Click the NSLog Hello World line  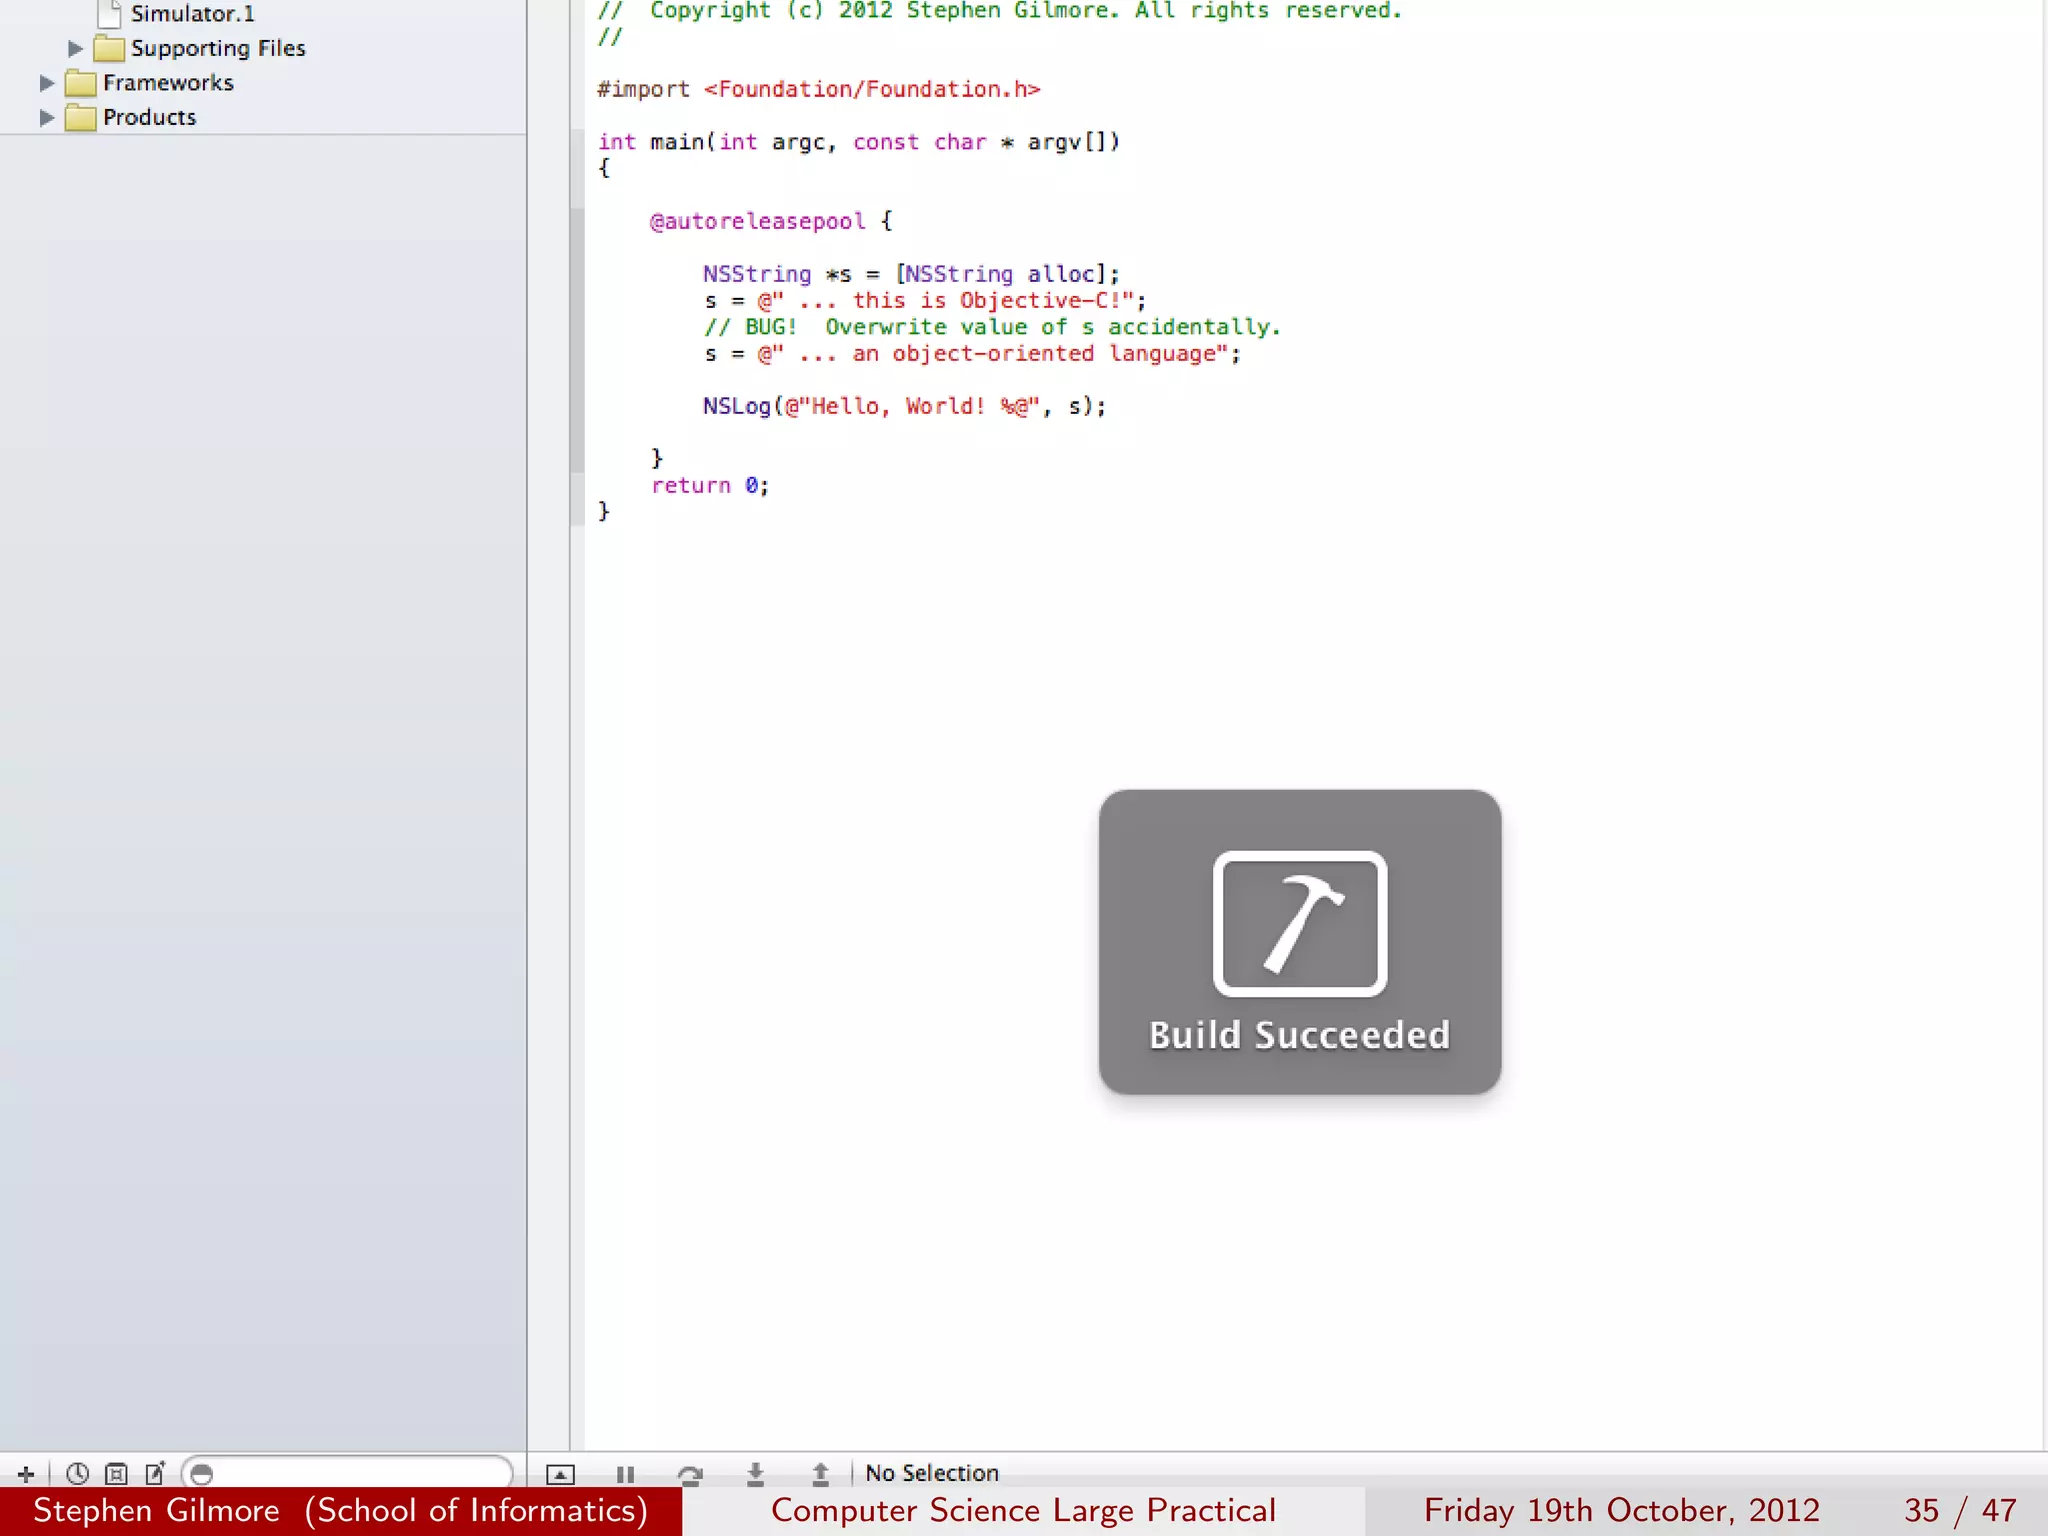click(x=904, y=406)
